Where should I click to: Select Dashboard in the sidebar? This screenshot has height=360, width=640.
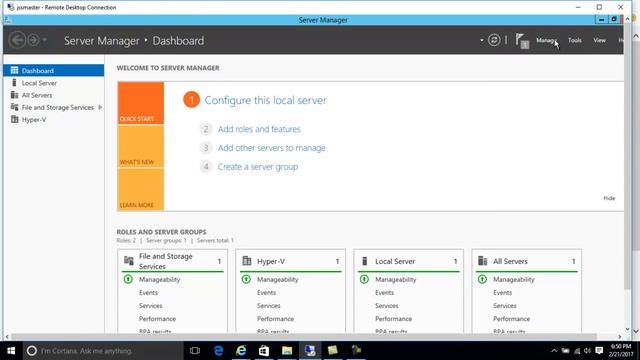coord(53,70)
